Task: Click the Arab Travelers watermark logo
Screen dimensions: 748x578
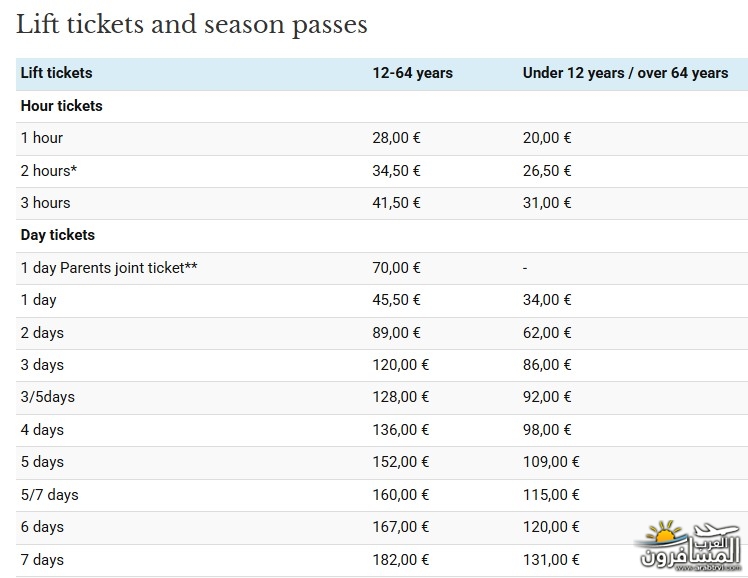Action: (689, 547)
